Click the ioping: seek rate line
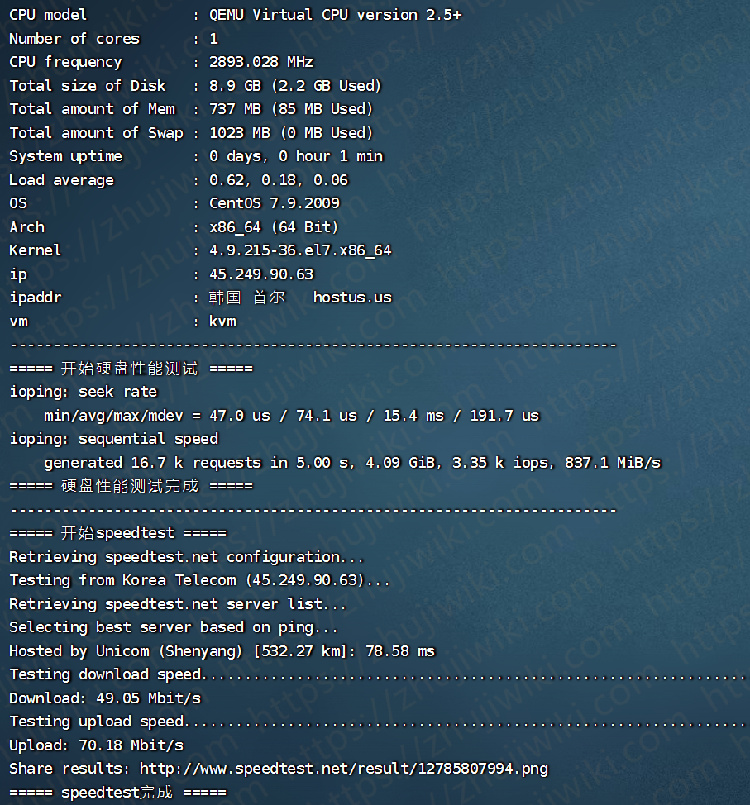This screenshot has height=805, width=750. coord(84,392)
